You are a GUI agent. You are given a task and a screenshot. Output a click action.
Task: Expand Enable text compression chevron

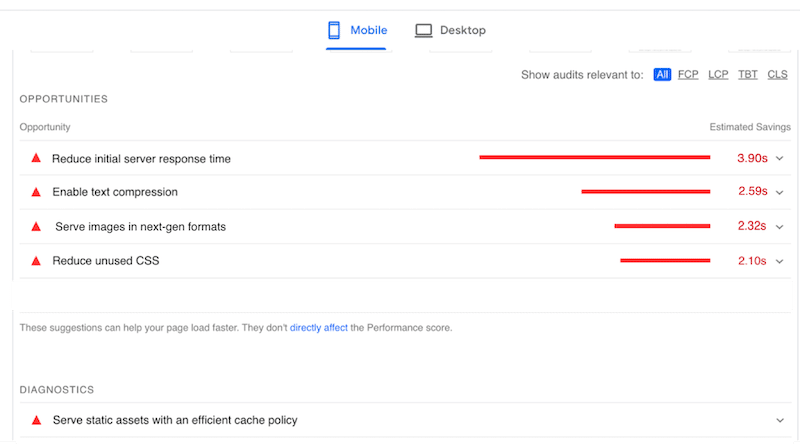(x=780, y=192)
